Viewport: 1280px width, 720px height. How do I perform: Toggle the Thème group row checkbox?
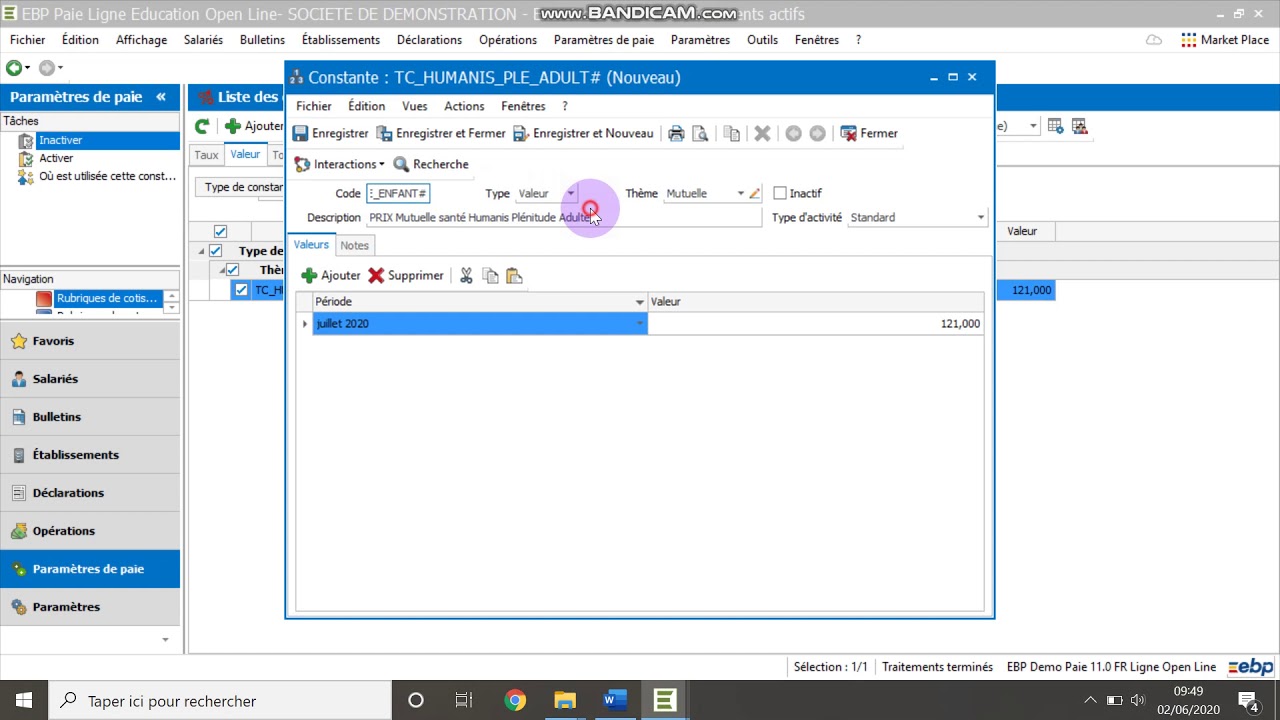pyautogui.click(x=233, y=270)
